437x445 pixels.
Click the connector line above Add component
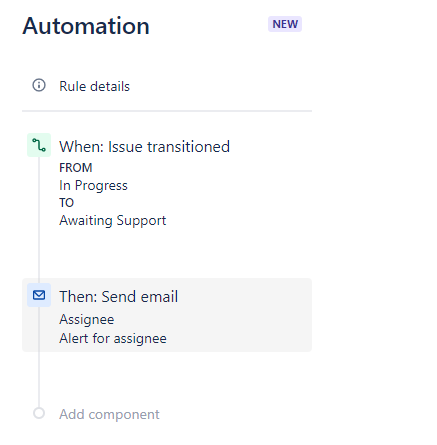click(x=39, y=379)
